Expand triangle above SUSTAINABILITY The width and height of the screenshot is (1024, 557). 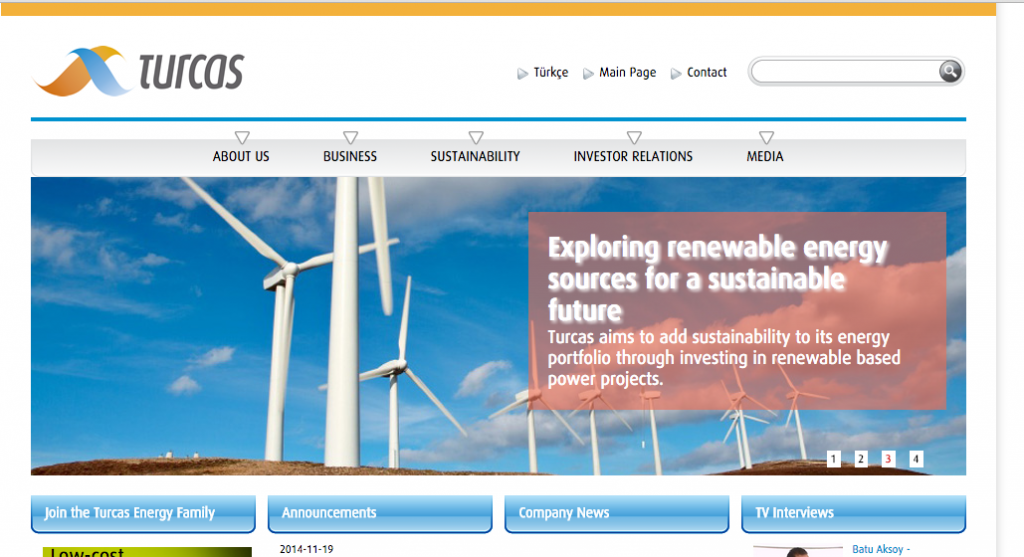pyautogui.click(x=475, y=137)
